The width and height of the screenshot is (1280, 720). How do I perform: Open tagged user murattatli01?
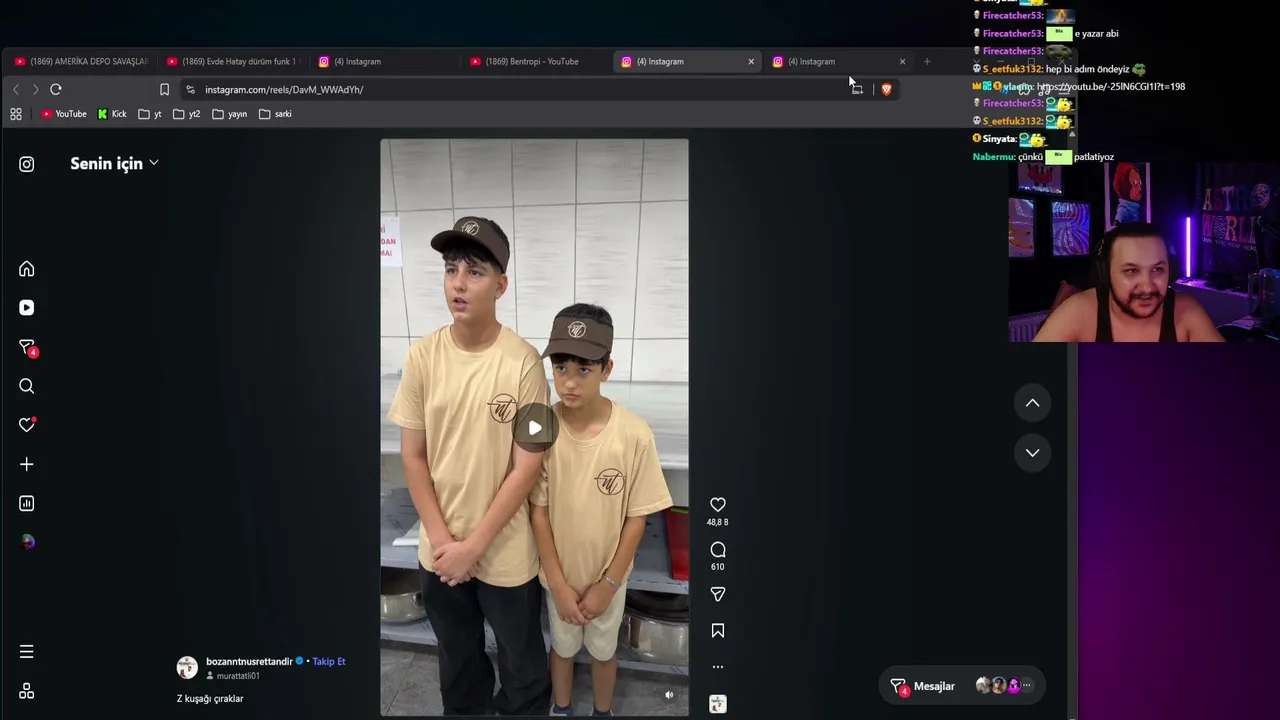(x=238, y=676)
